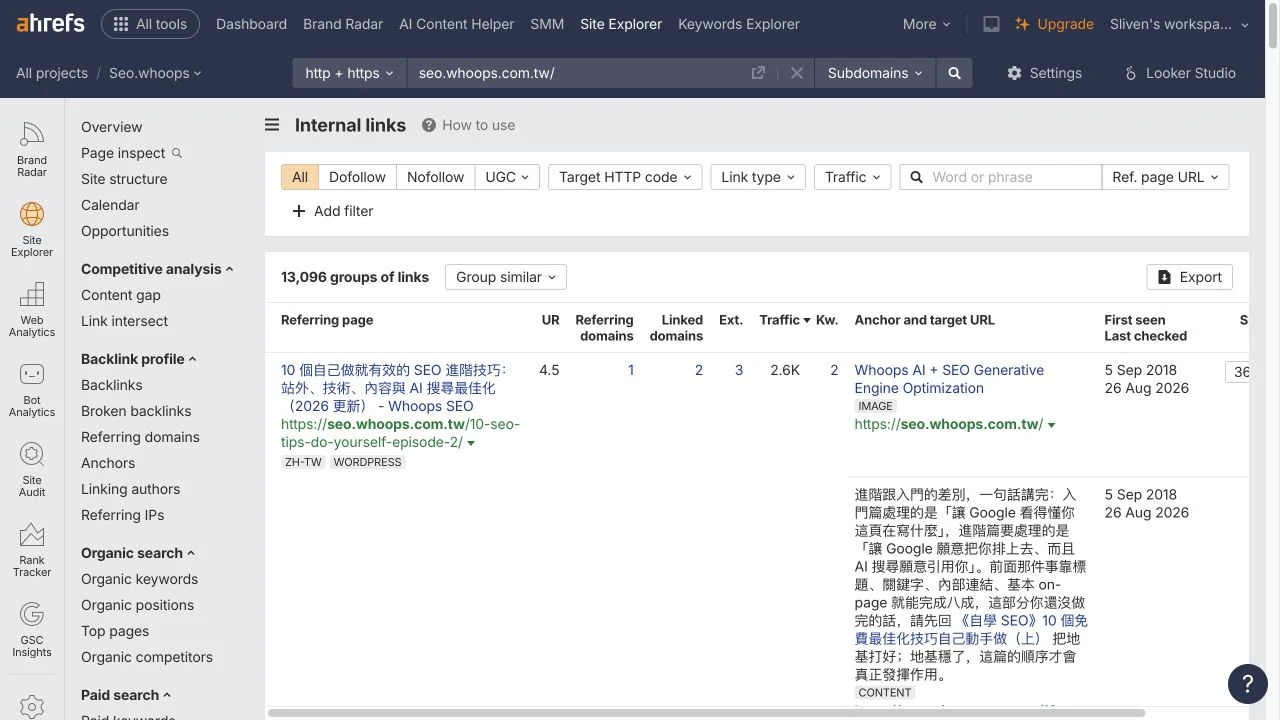
Task: Open project Settings
Action: point(1044,73)
